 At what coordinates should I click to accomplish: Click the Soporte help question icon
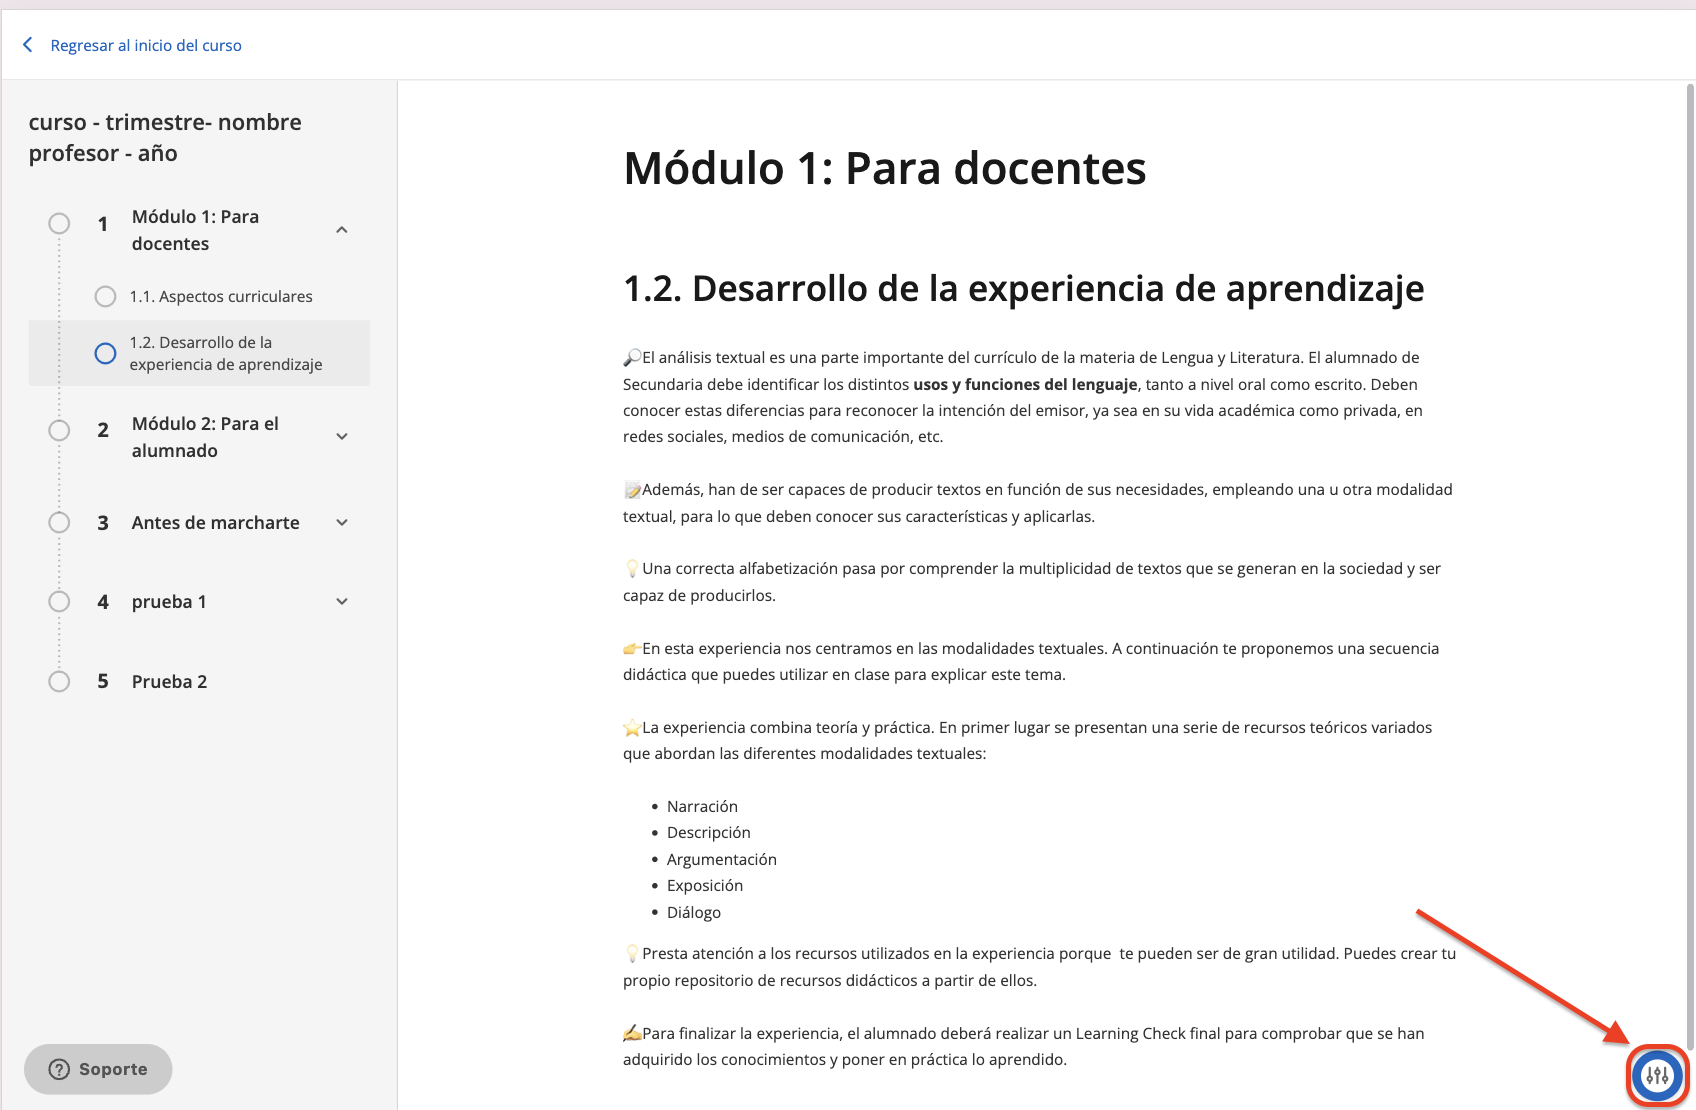pos(60,1069)
